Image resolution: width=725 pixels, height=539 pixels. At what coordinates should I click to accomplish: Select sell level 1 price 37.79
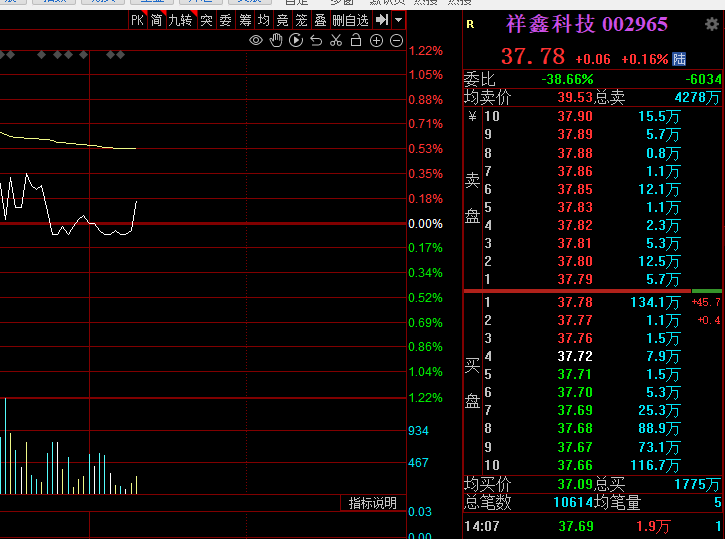[x=575, y=279]
